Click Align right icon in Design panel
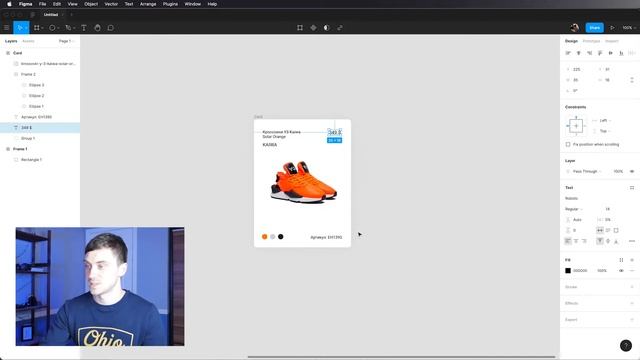The height and width of the screenshot is (360, 640). (589, 53)
